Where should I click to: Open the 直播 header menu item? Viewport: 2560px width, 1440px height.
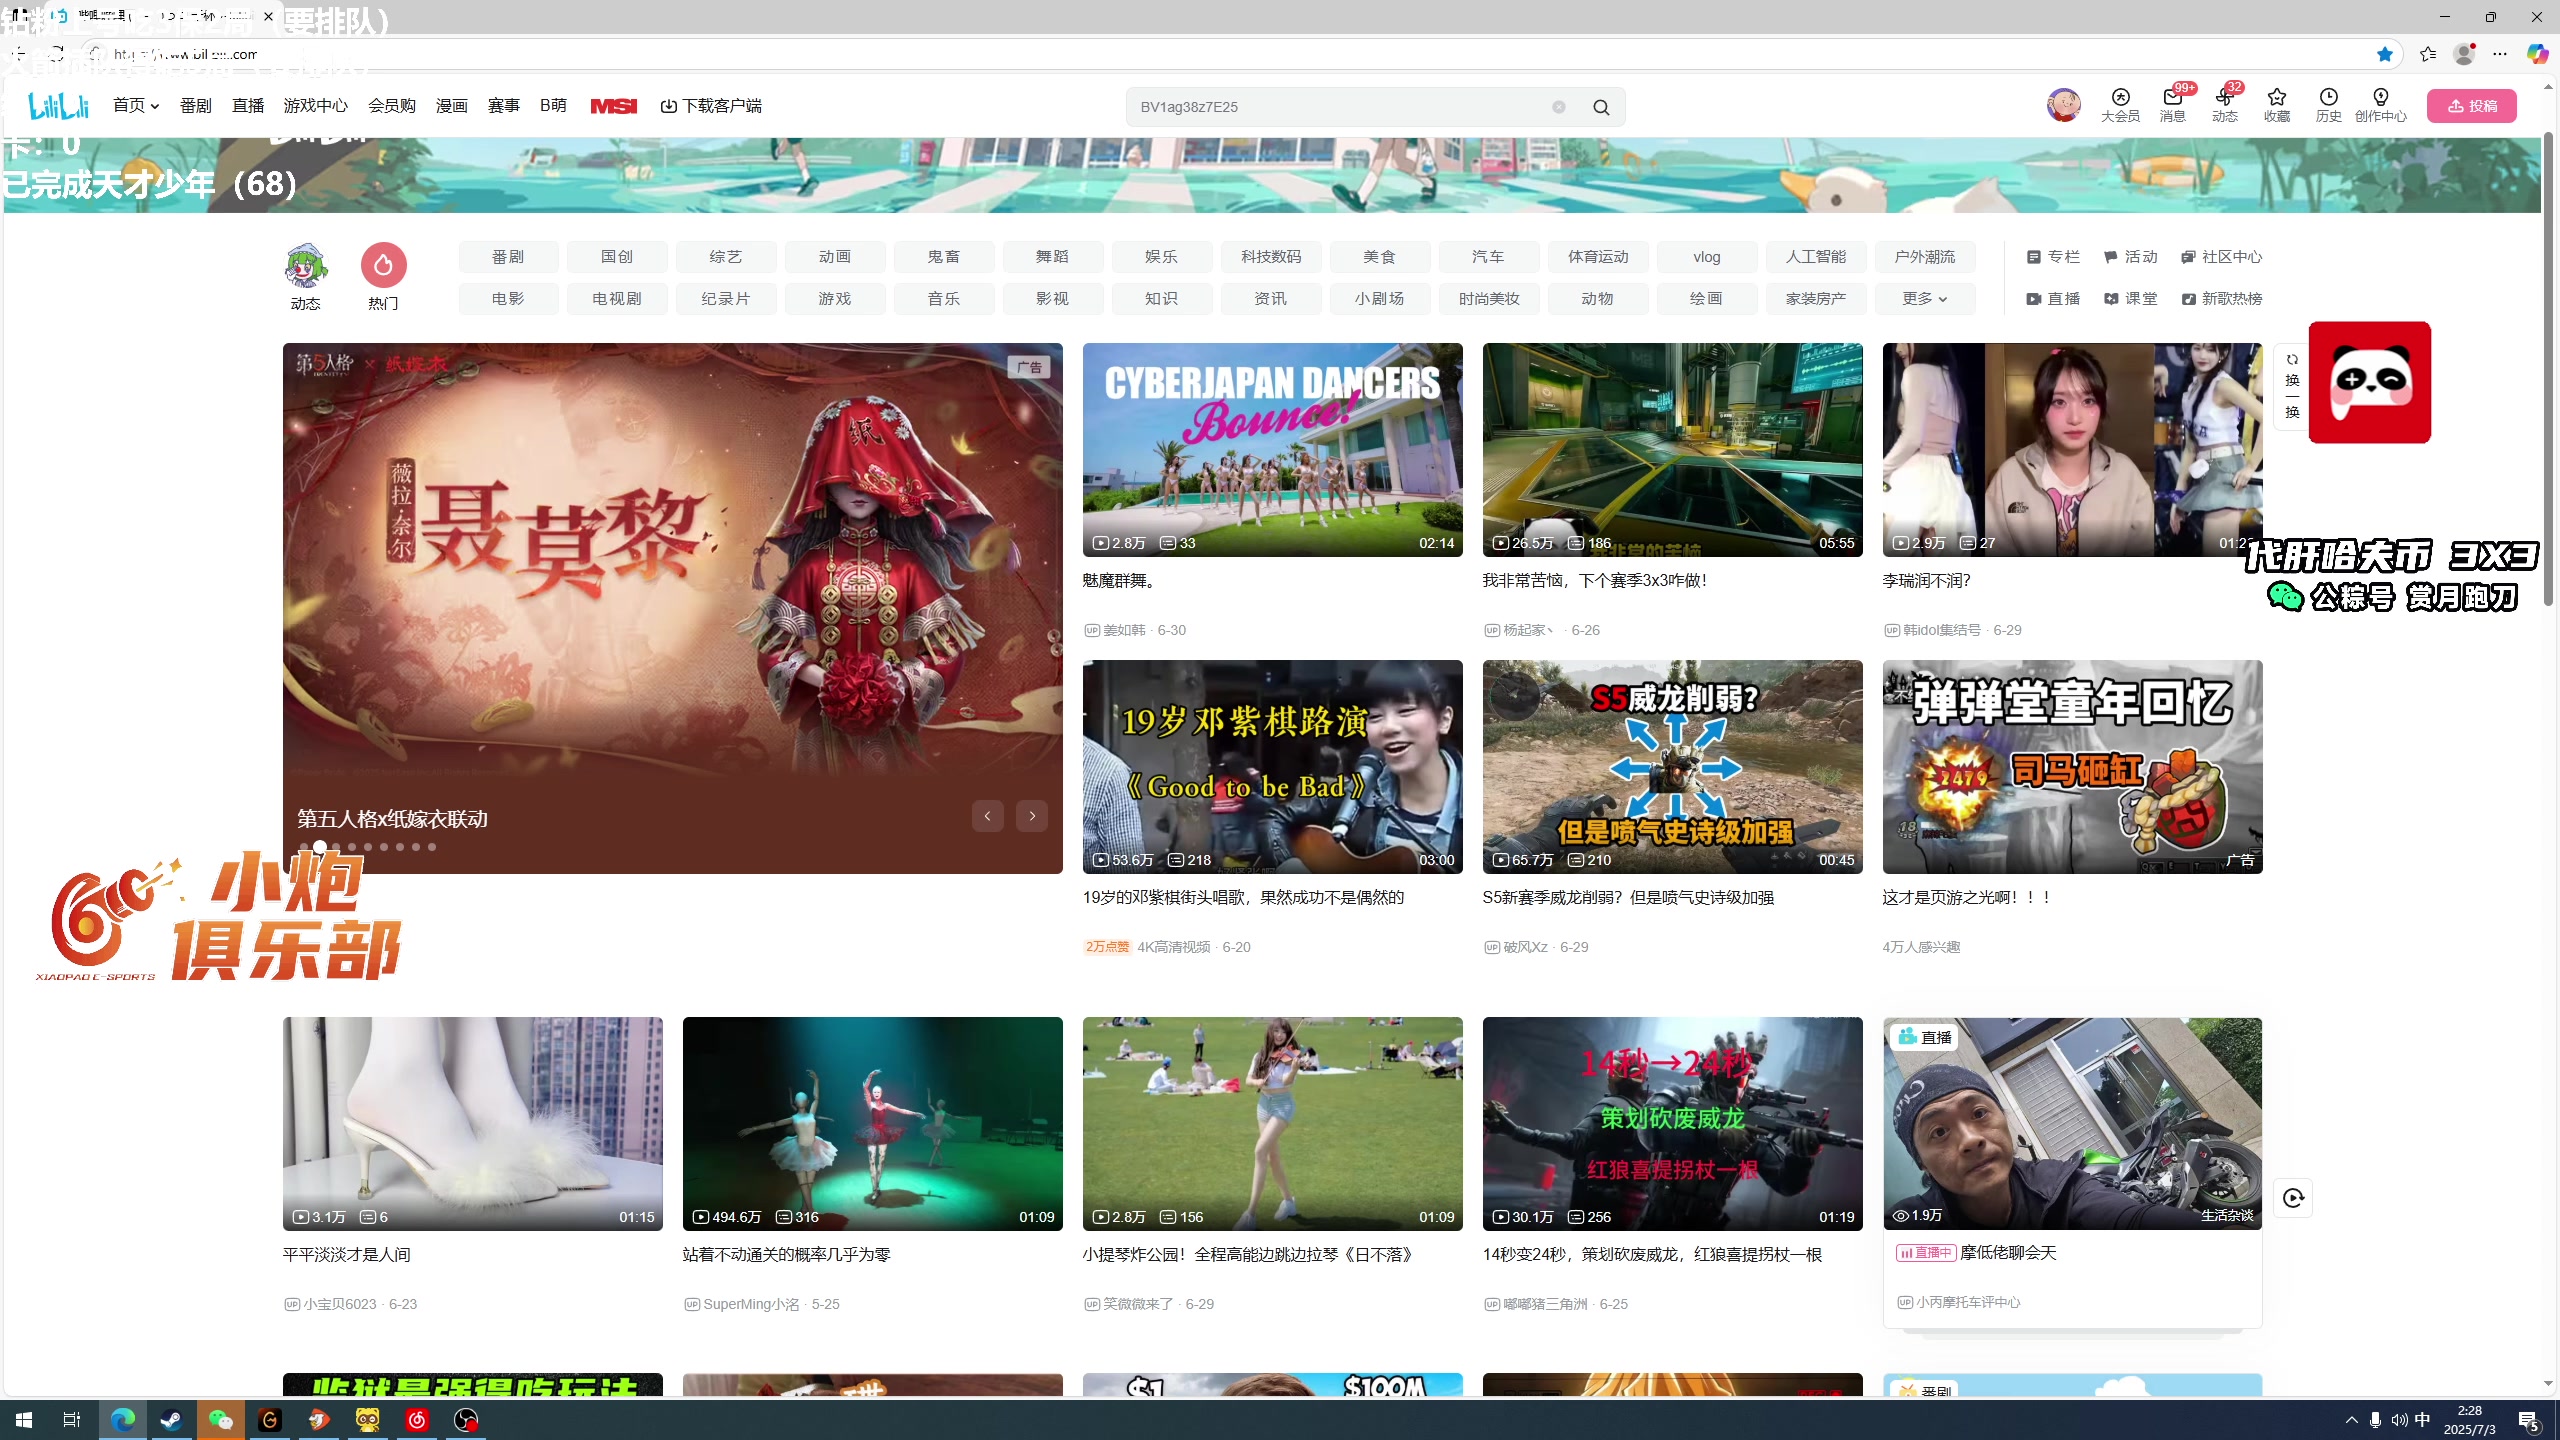point(248,106)
